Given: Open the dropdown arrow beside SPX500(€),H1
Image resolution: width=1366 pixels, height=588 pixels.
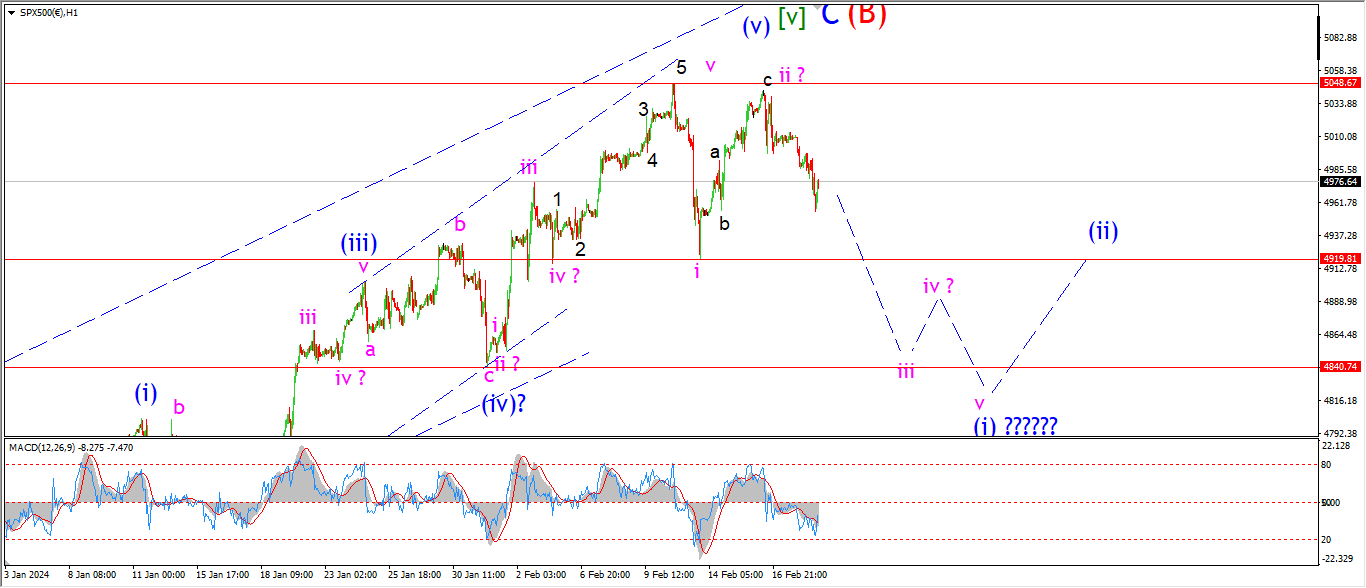Looking at the screenshot, I should click(11, 13).
